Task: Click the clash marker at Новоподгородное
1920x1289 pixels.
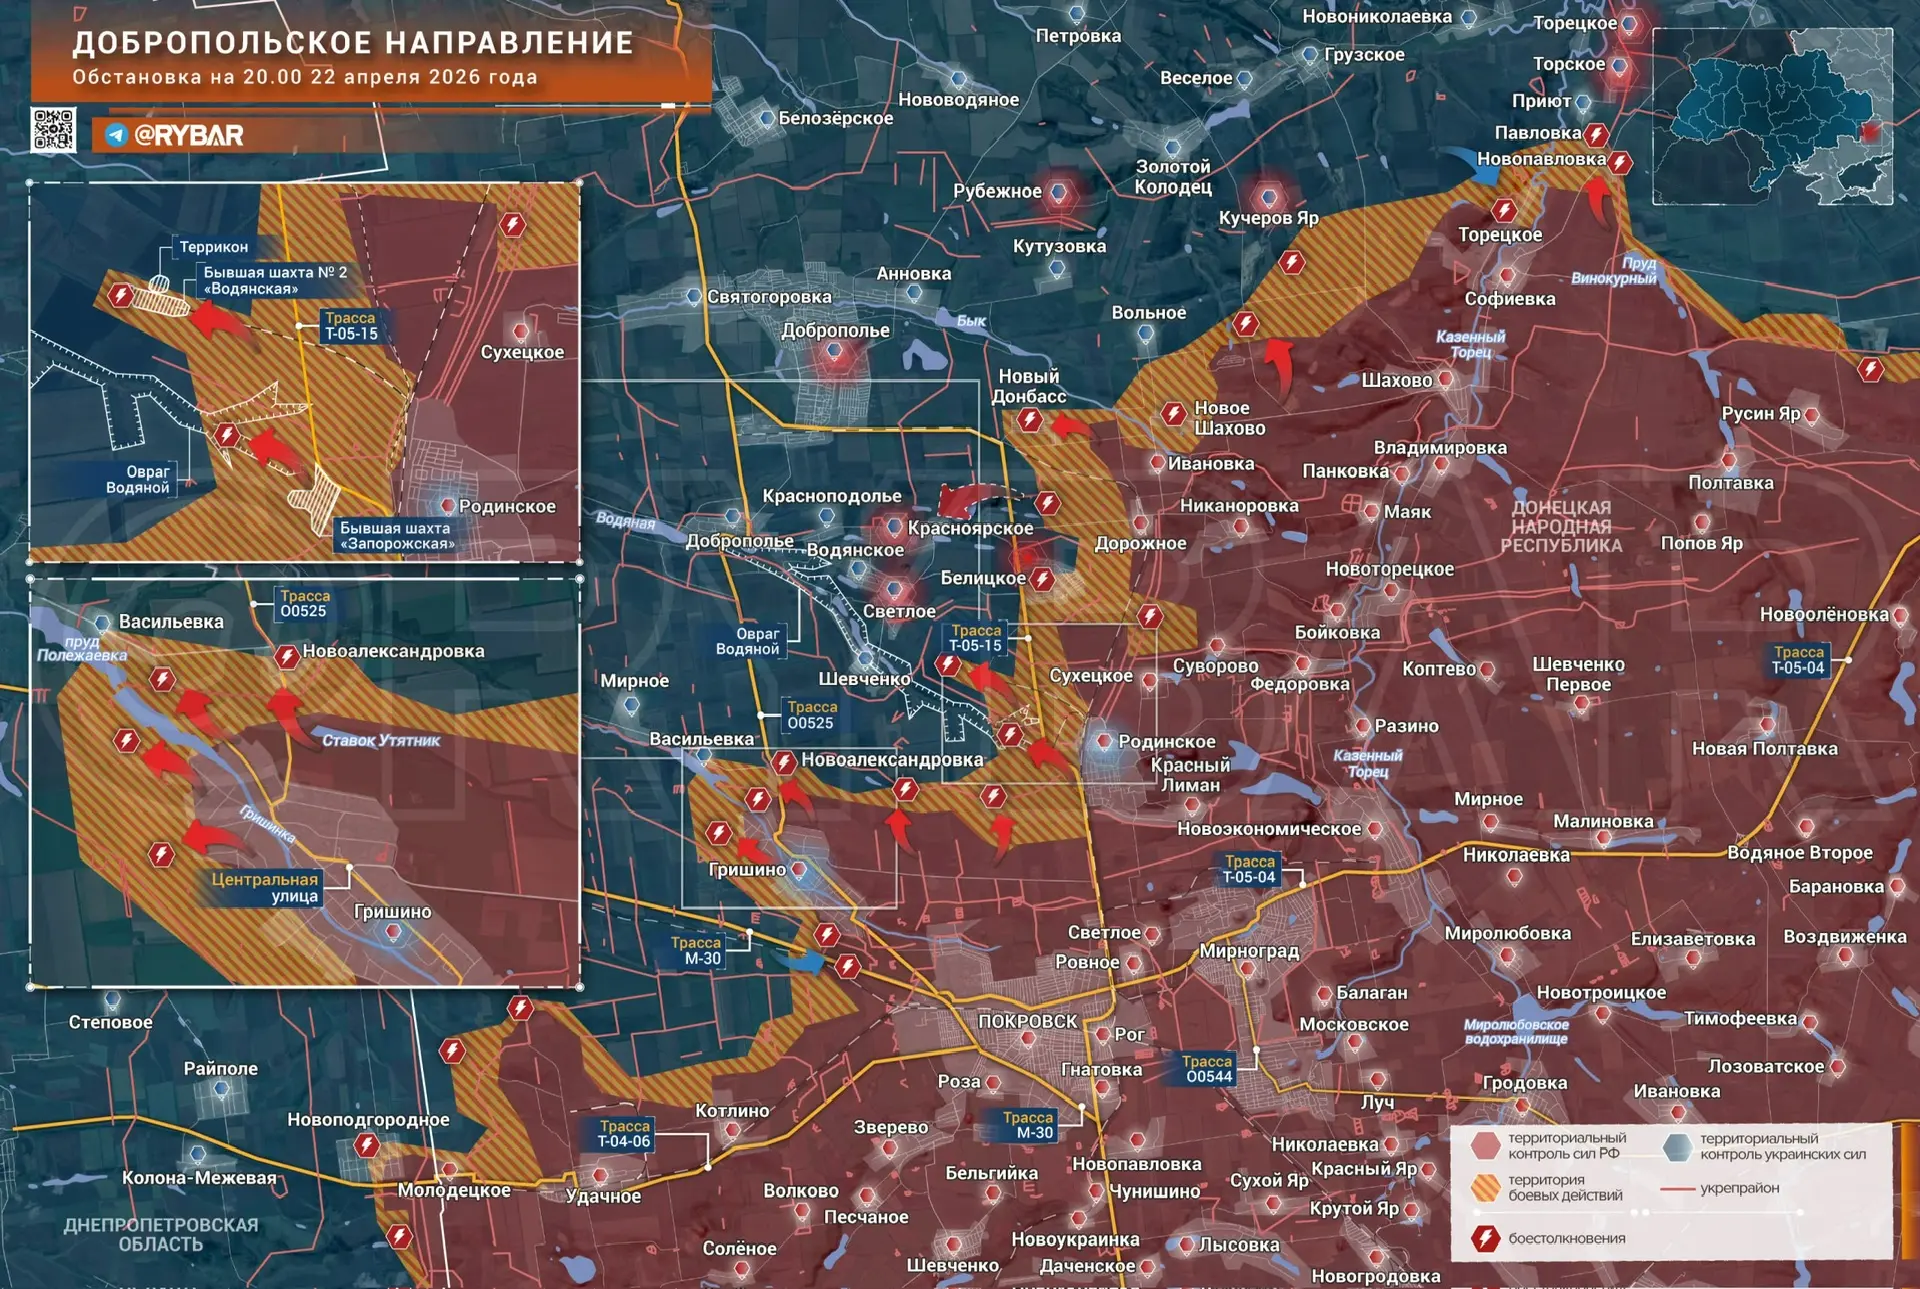Action: (x=368, y=1145)
